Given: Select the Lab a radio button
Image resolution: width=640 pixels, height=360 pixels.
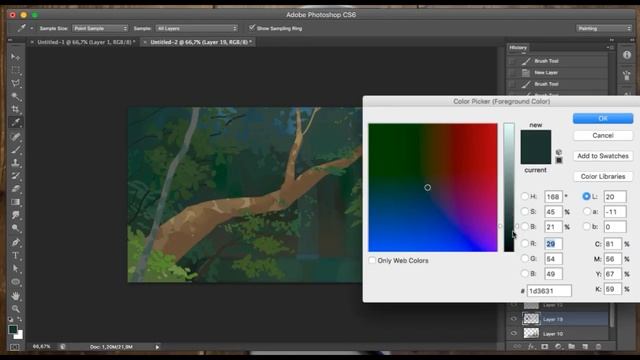Looking at the screenshot, I should (x=587, y=211).
